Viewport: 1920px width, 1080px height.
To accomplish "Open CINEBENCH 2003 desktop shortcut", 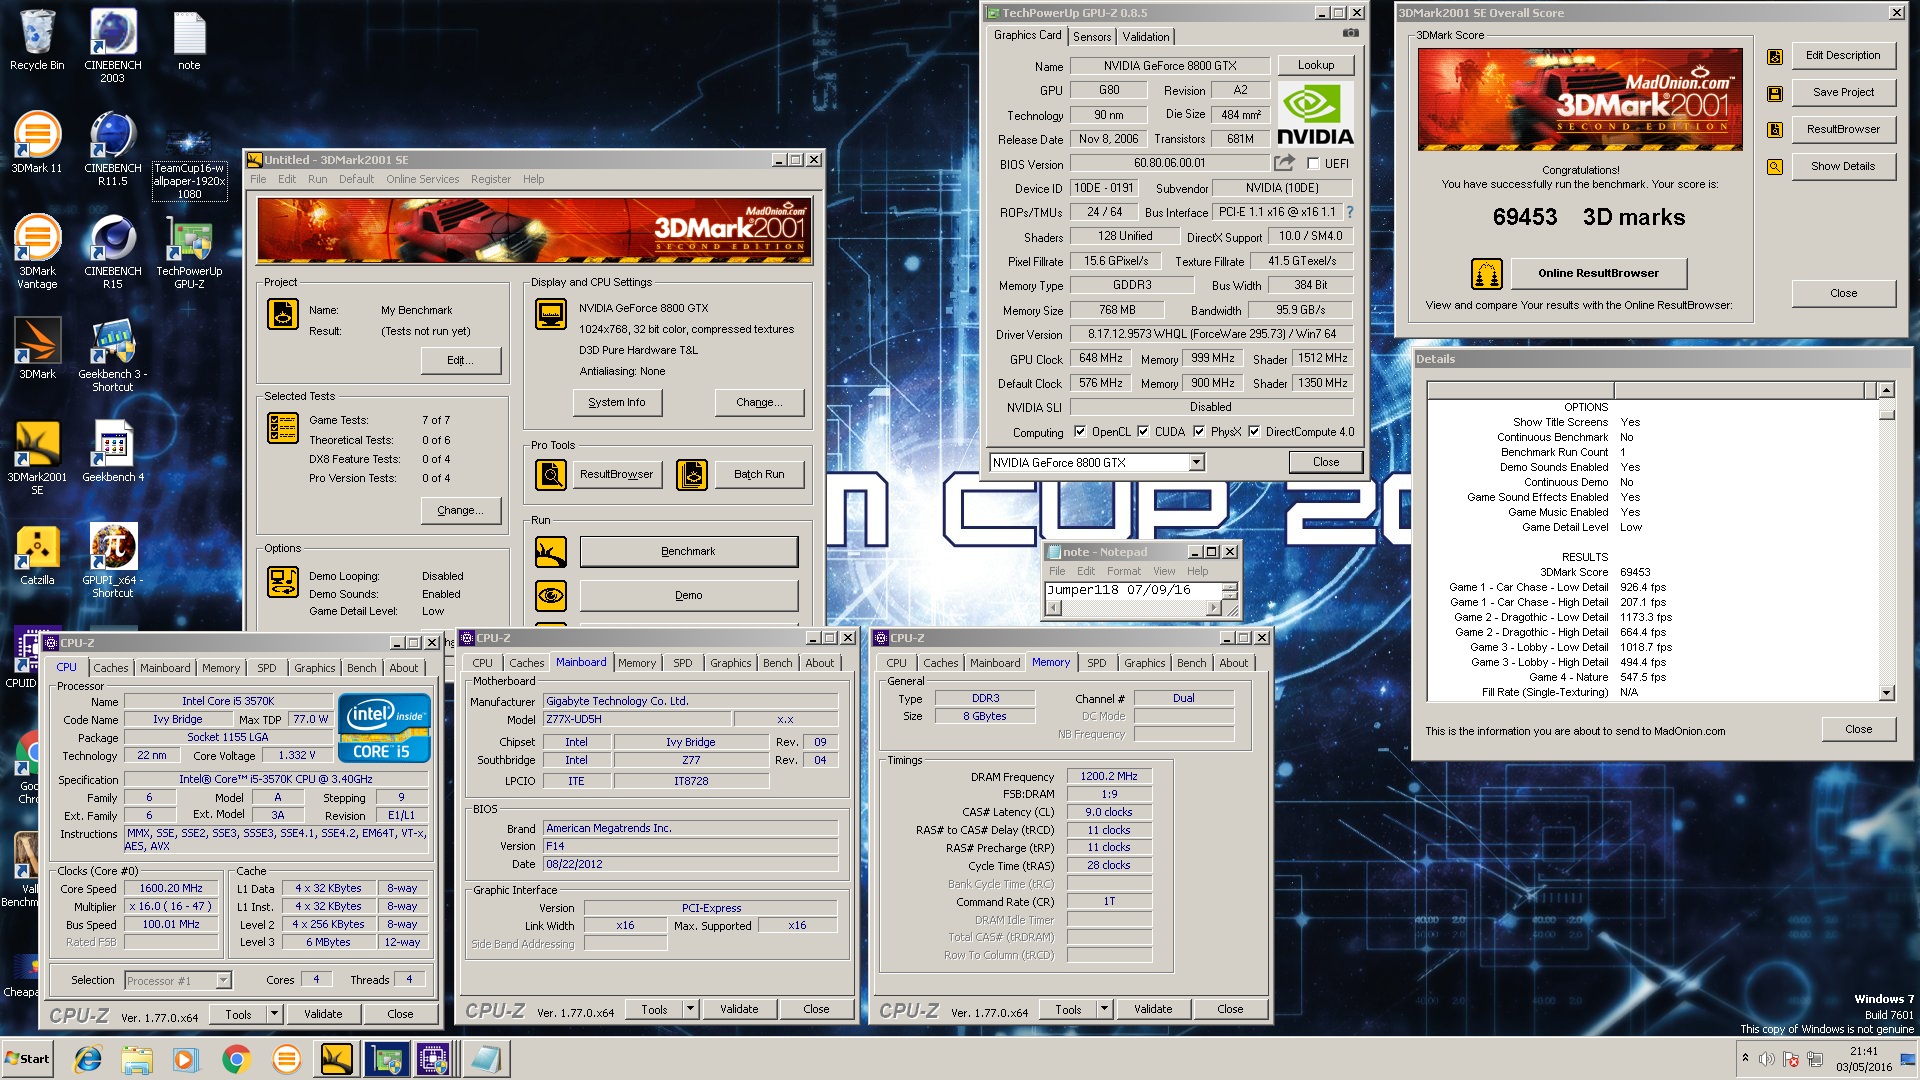I will pyautogui.click(x=112, y=45).
